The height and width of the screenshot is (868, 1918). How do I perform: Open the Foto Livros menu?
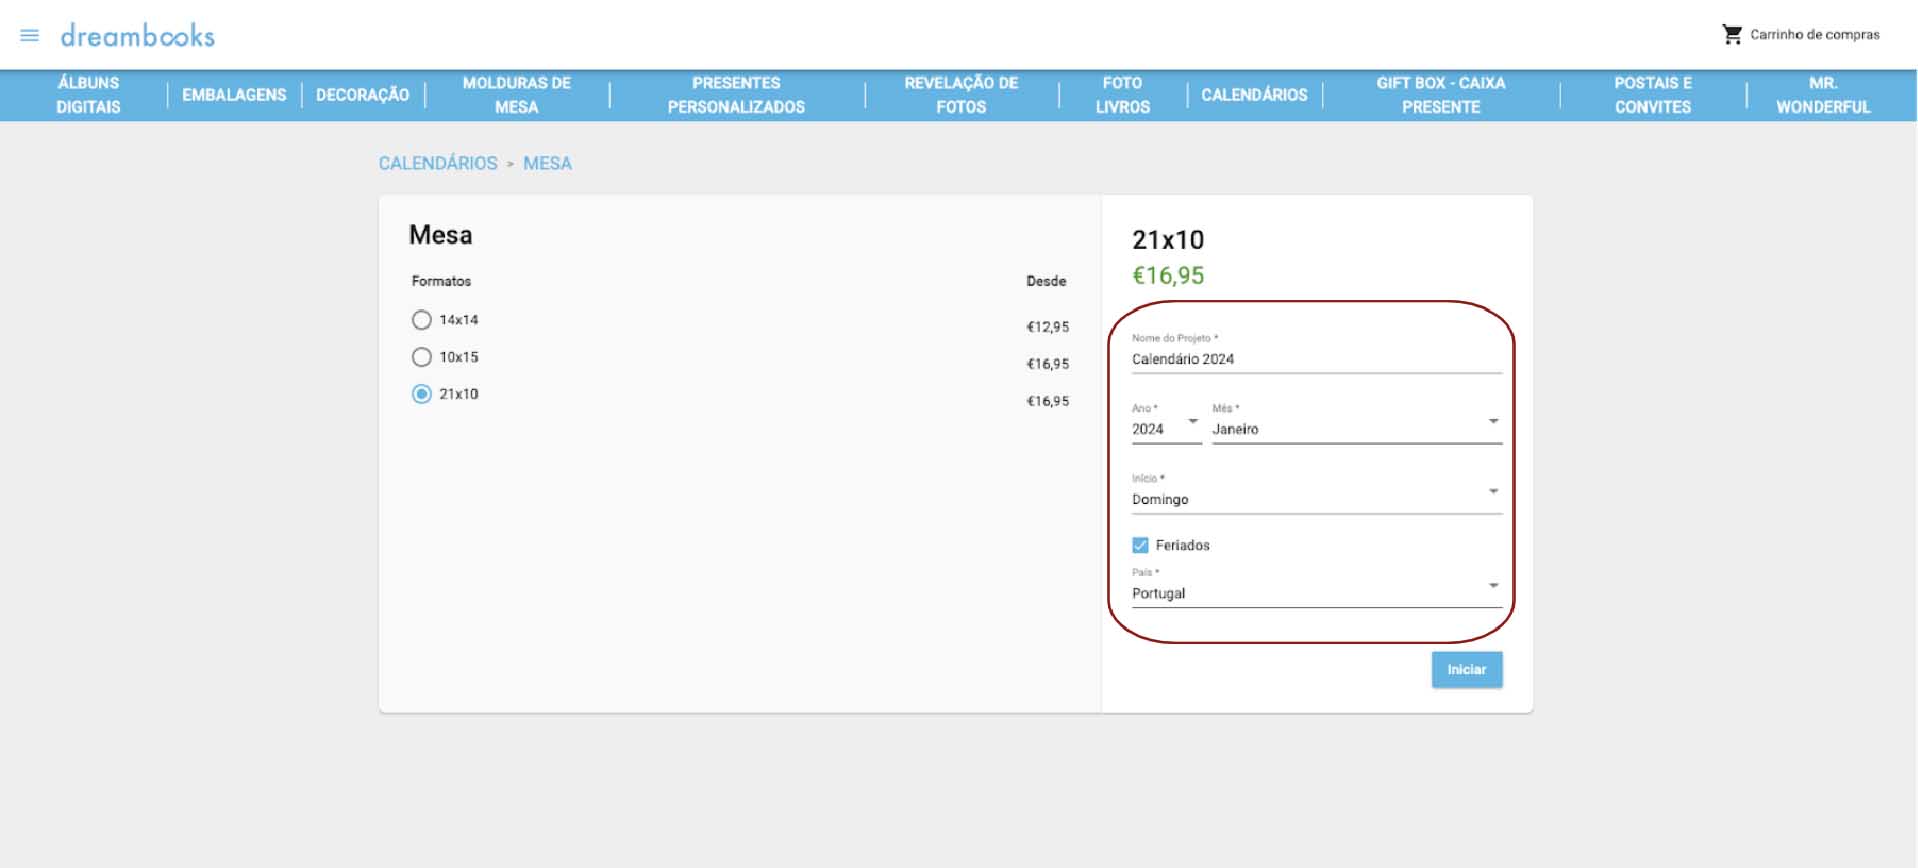(1122, 95)
